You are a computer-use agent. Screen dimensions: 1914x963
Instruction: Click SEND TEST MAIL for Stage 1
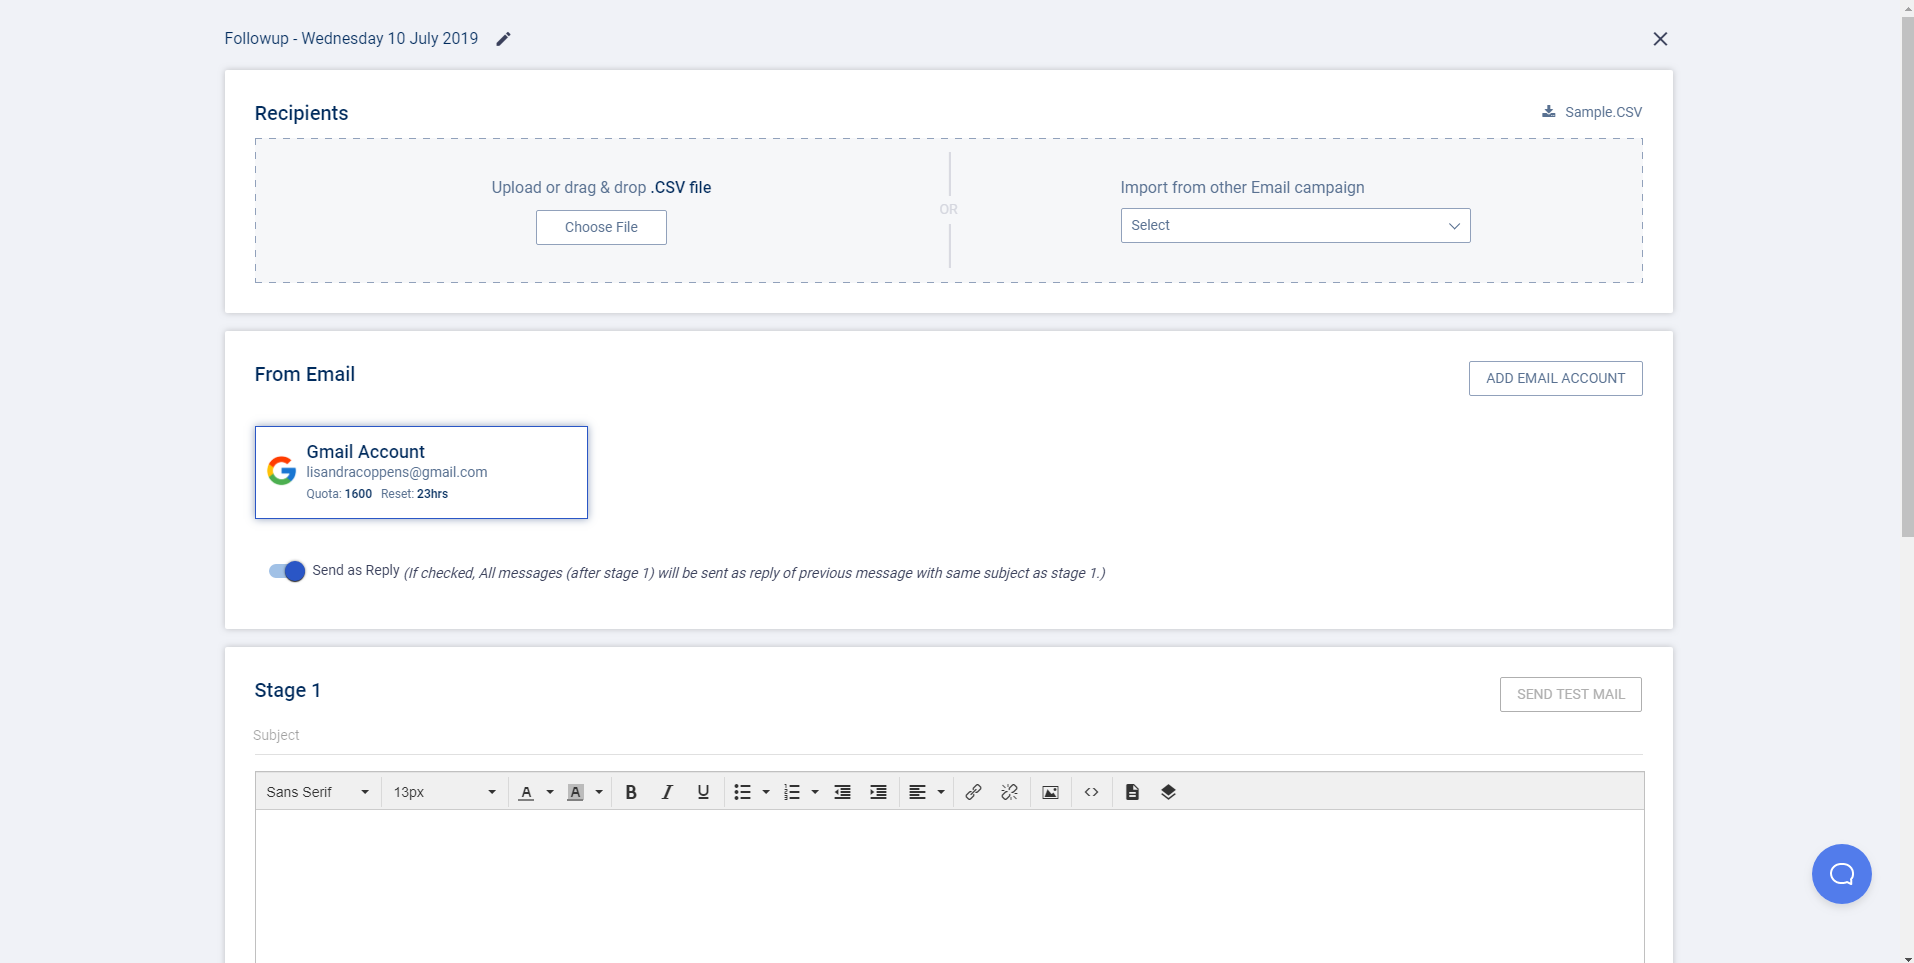coord(1569,694)
